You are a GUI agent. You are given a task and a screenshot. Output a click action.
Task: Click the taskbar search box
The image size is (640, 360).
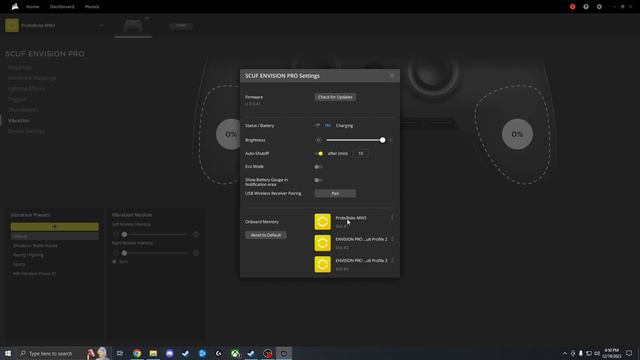[64, 353]
